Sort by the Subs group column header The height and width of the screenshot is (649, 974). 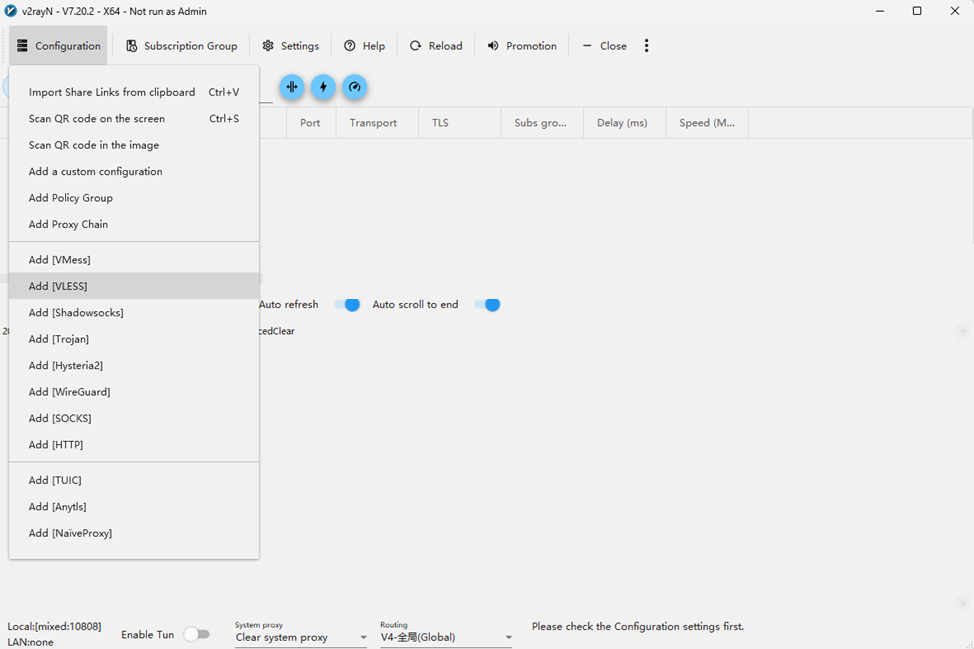(x=542, y=122)
